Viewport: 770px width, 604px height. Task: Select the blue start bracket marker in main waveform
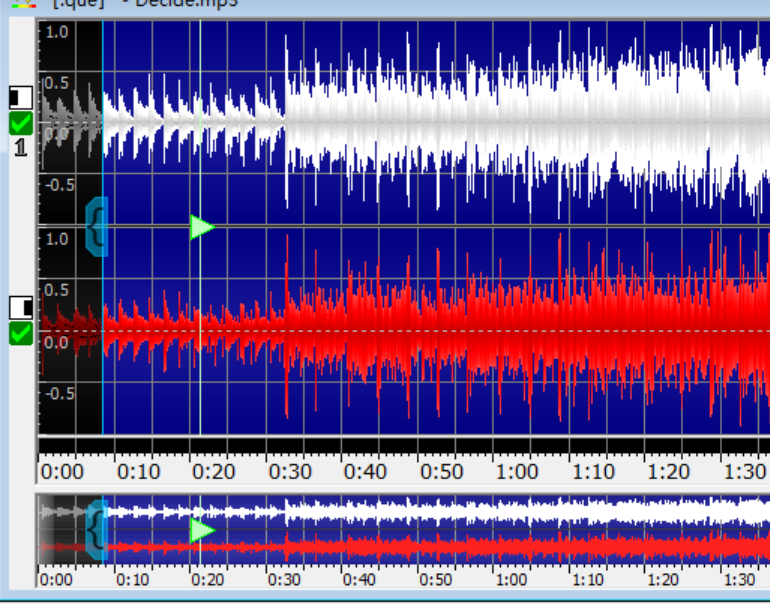coord(96,227)
